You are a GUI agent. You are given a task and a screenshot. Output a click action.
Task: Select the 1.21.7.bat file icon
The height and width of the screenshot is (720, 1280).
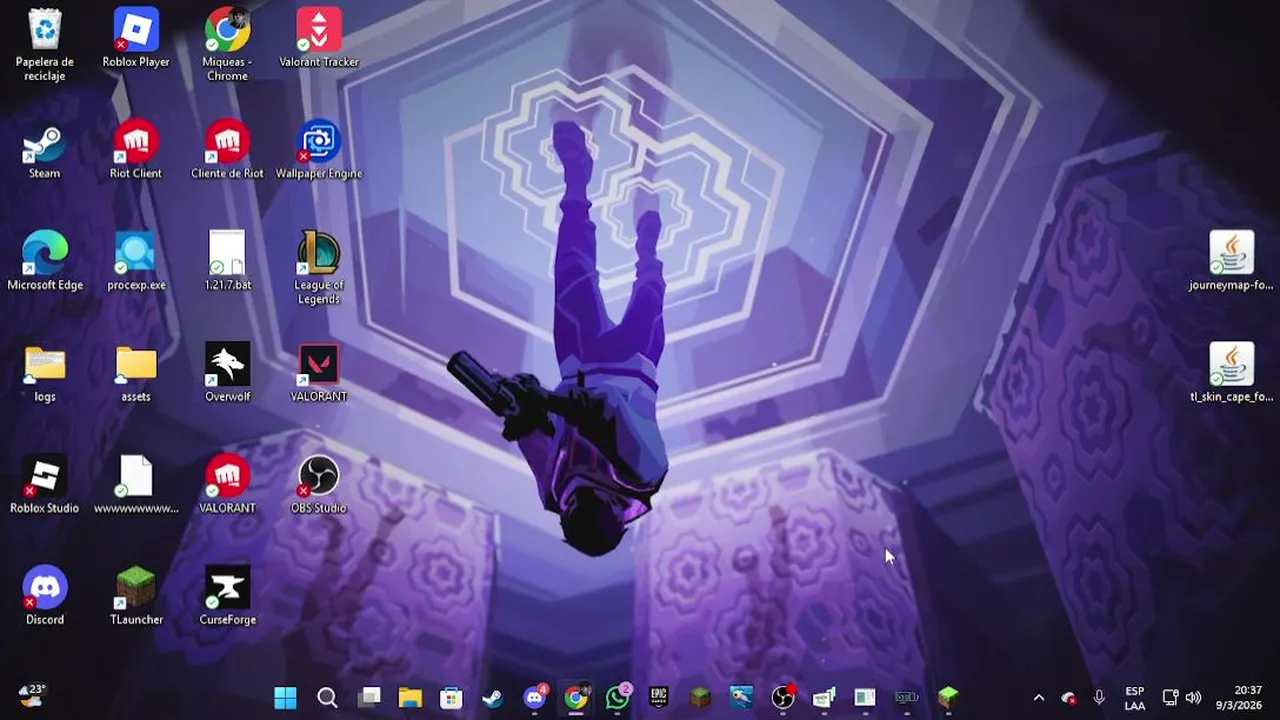click(227, 261)
